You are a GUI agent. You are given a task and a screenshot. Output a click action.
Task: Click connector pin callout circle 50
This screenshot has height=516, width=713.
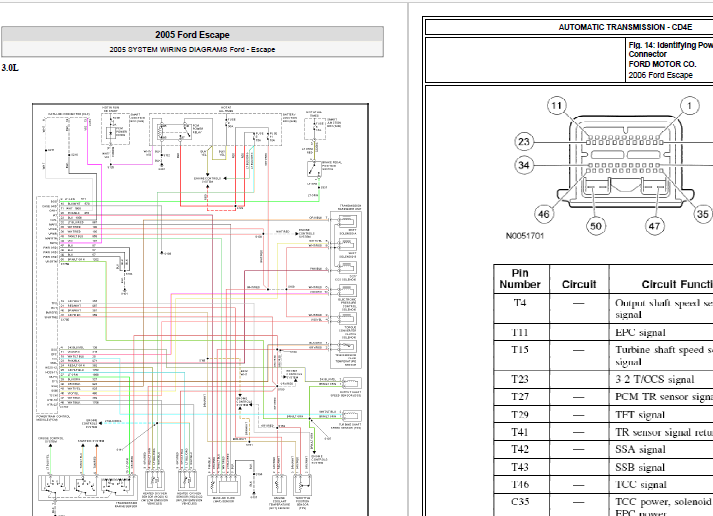596,226
